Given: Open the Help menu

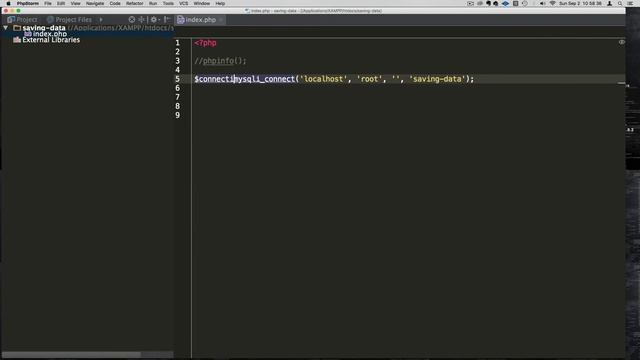Looking at the screenshot, I should point(220,3).
